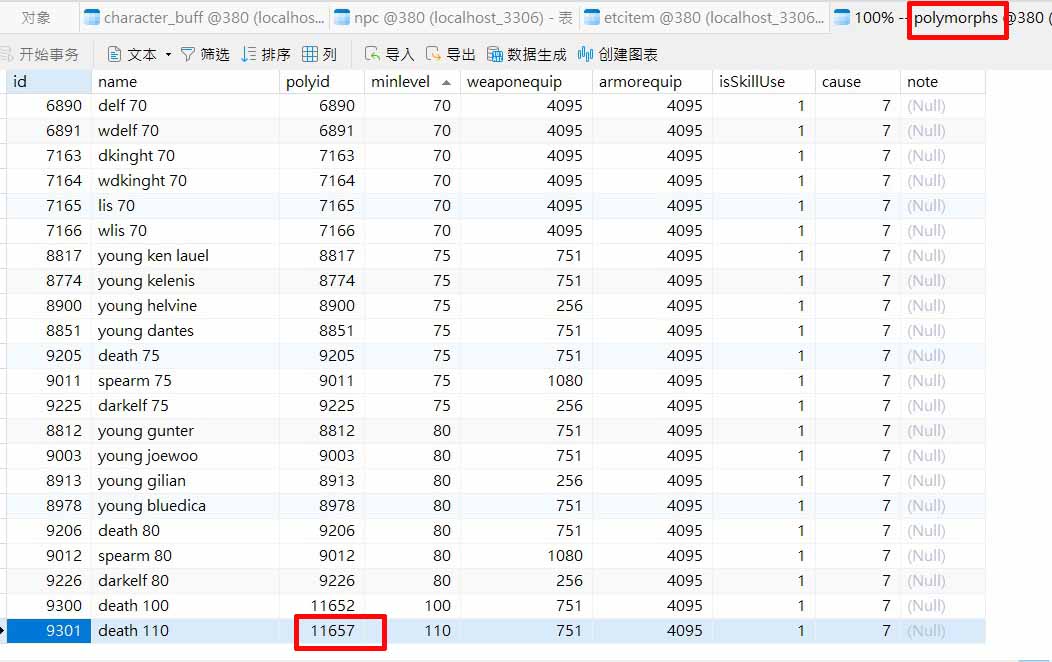Viewport: 1052px width, 662px height.
Task: Click the polyid cell 11657
Action: 322,630
